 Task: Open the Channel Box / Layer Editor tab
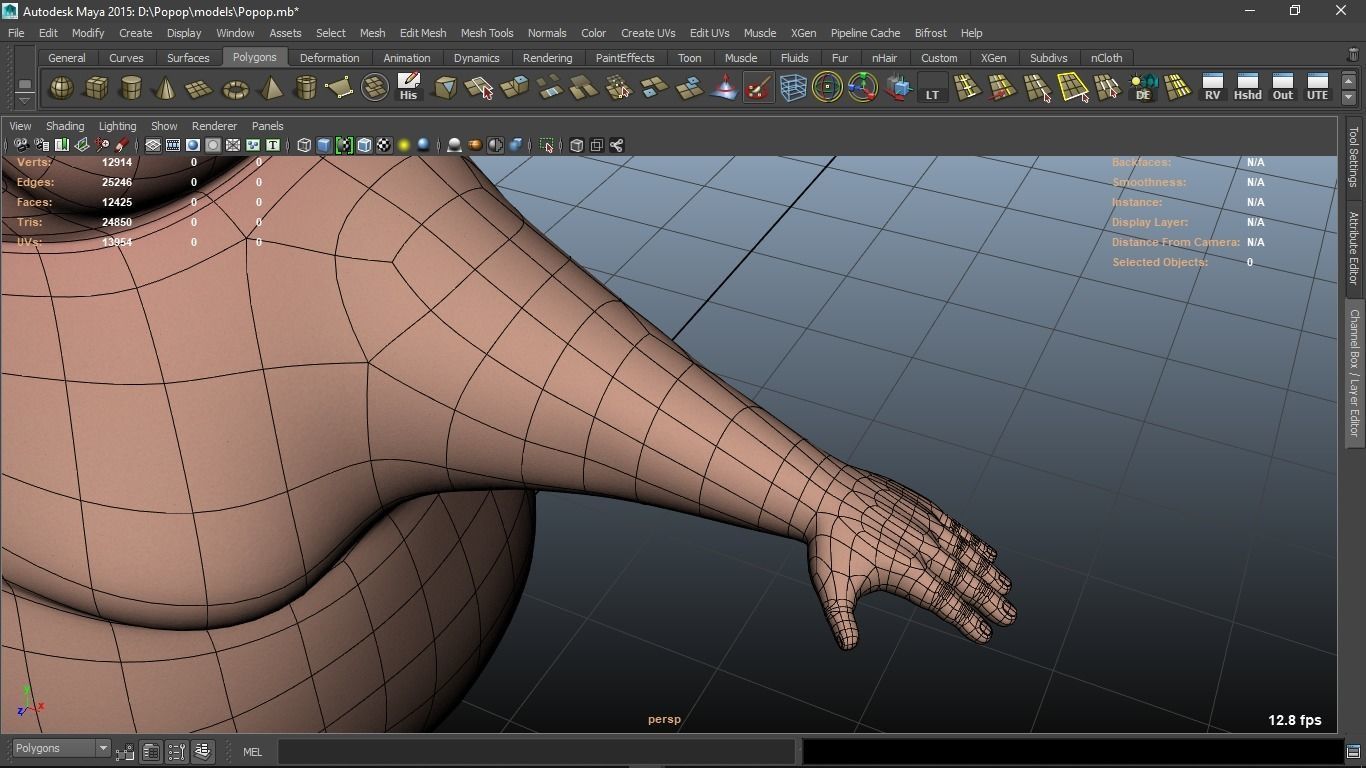[1354, 372]
